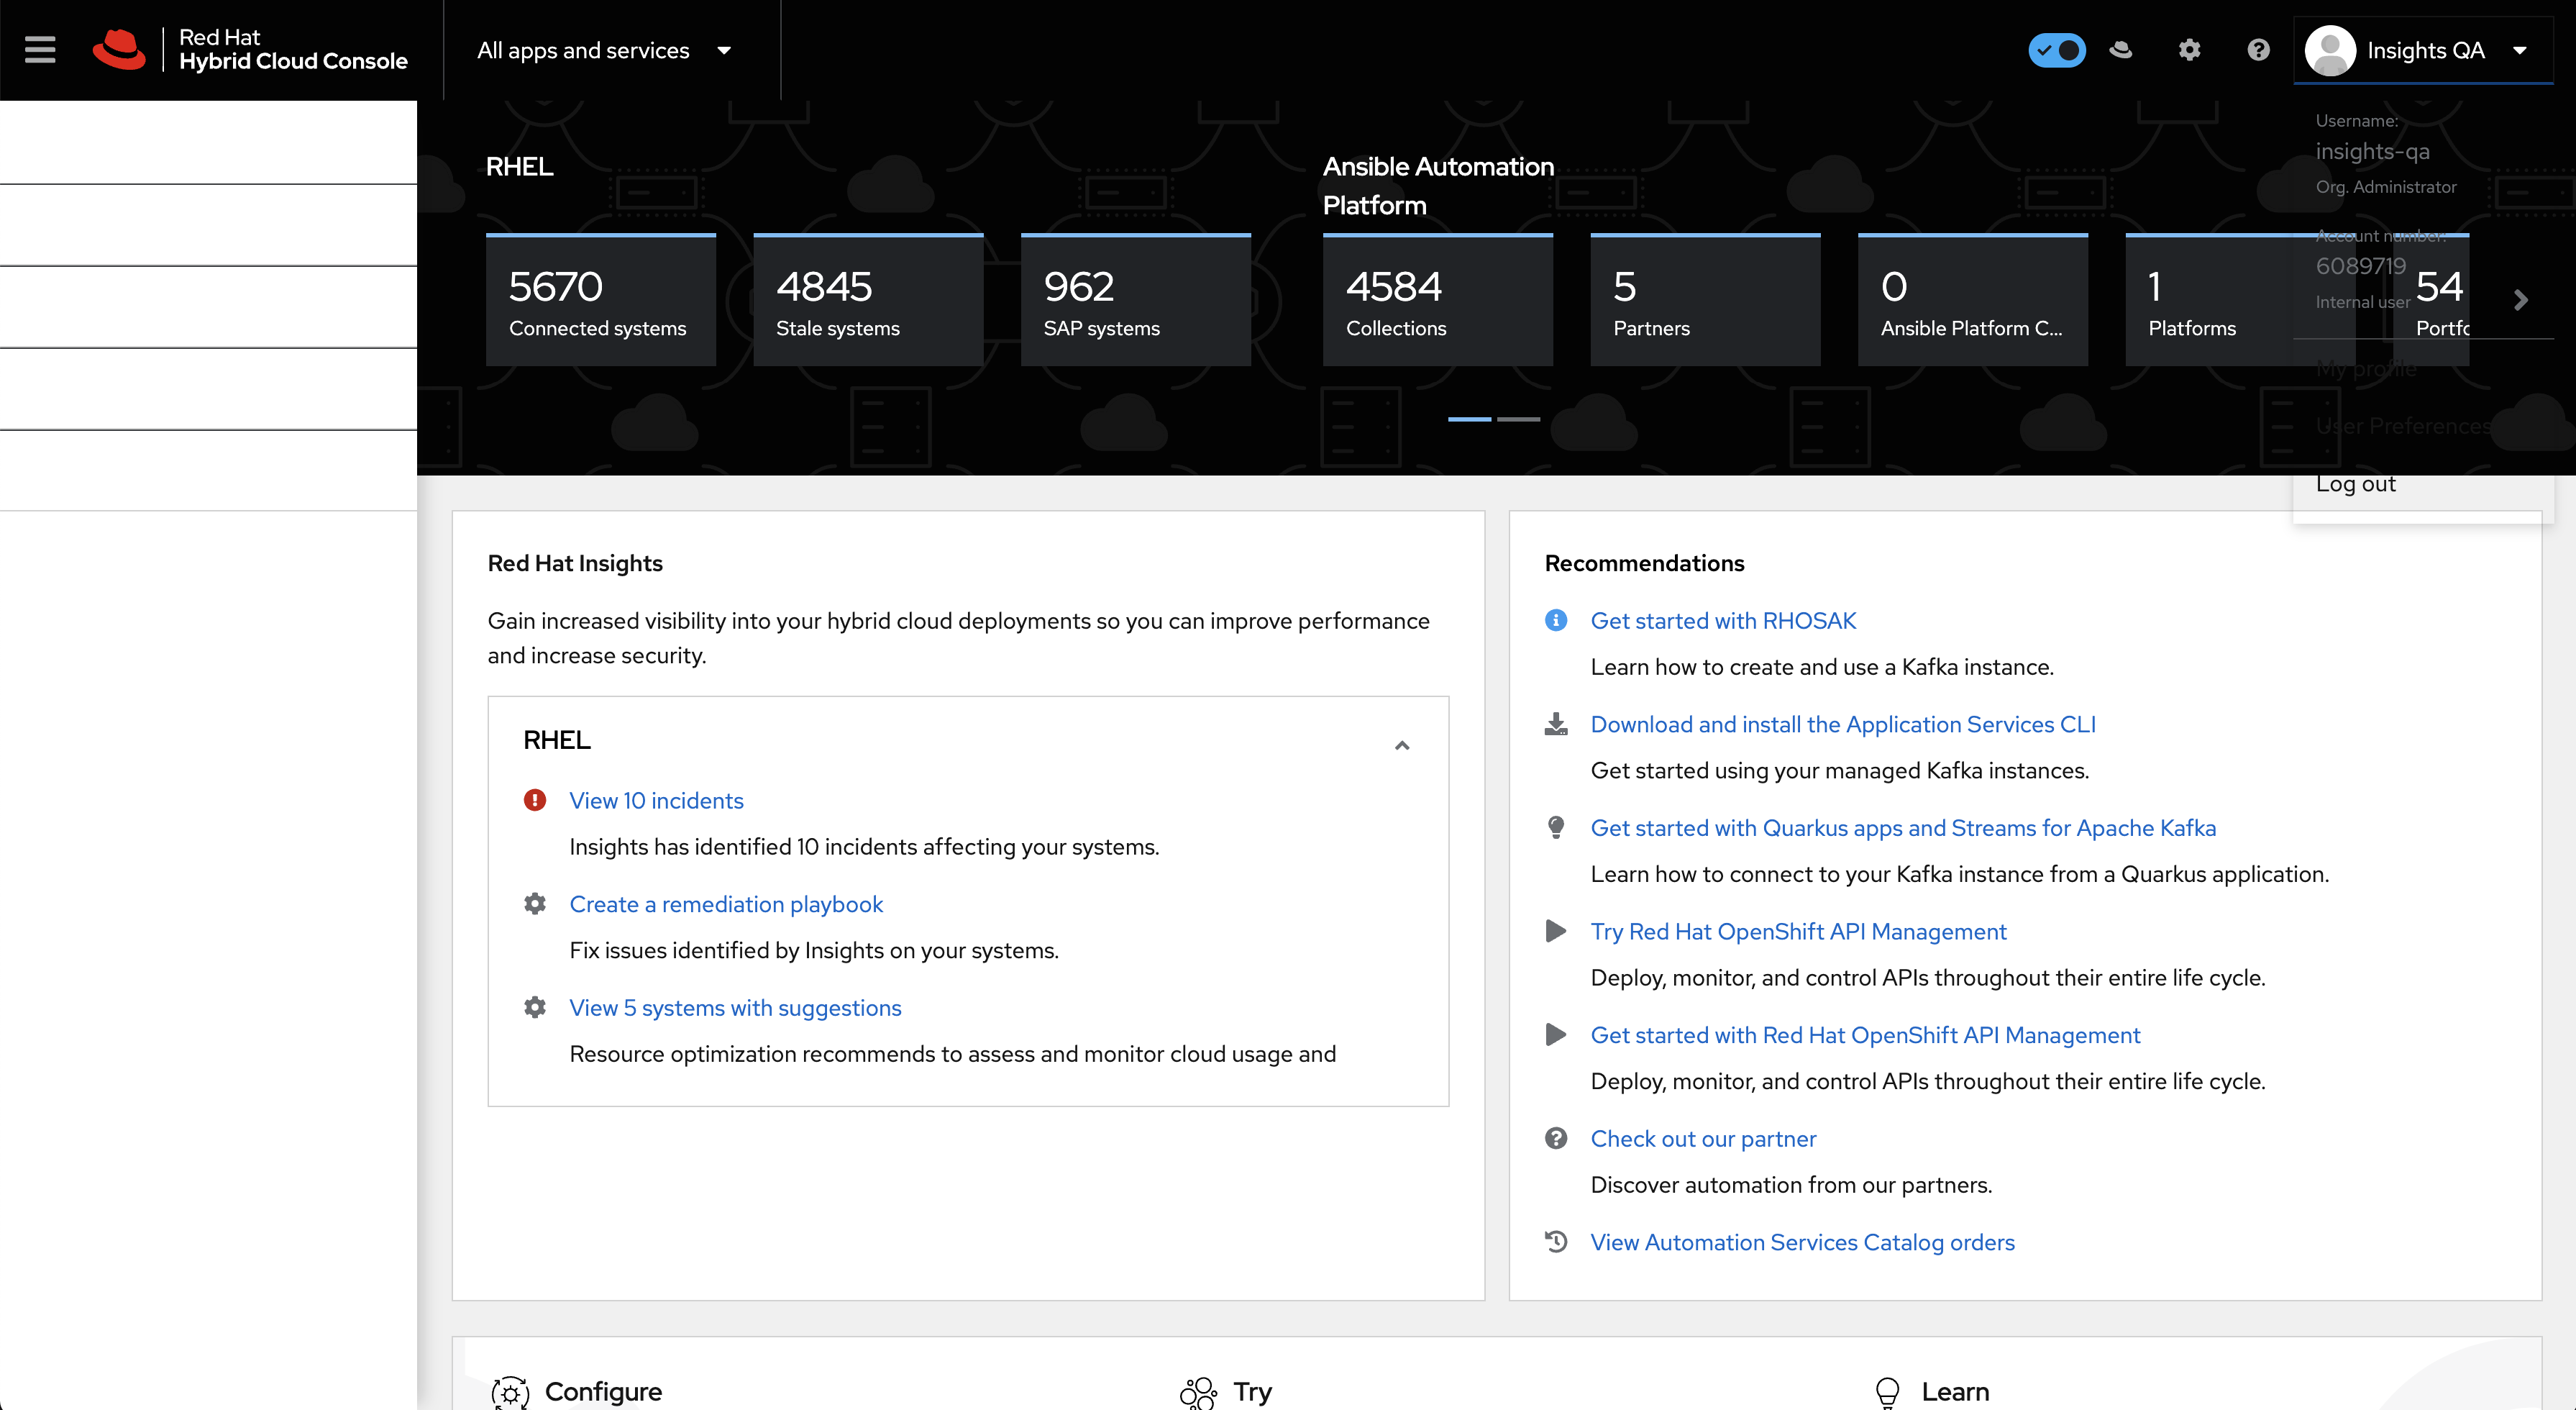Click the red incidents alert icon
Screen dimensions: 2576x1410
click(x=535, y=800)
